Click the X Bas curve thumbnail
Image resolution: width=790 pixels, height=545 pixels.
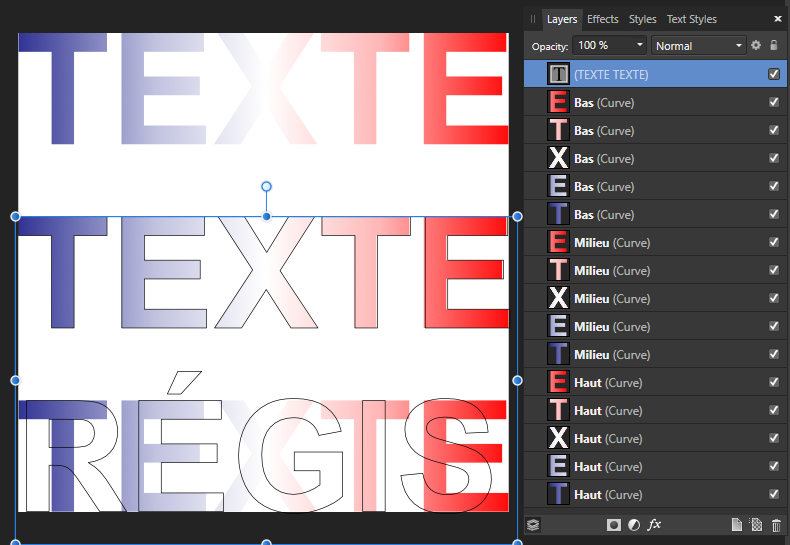(558, 158)
